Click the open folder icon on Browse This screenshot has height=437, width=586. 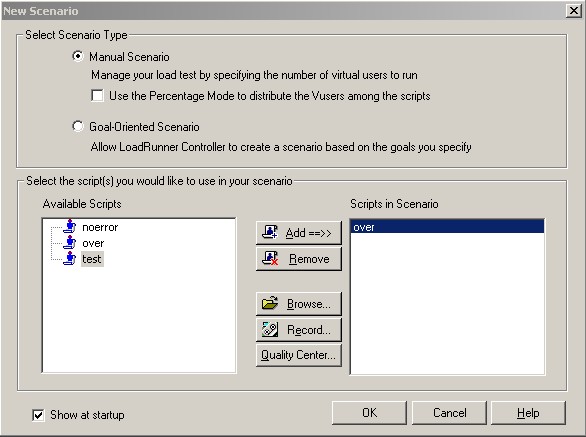[270, 303]
